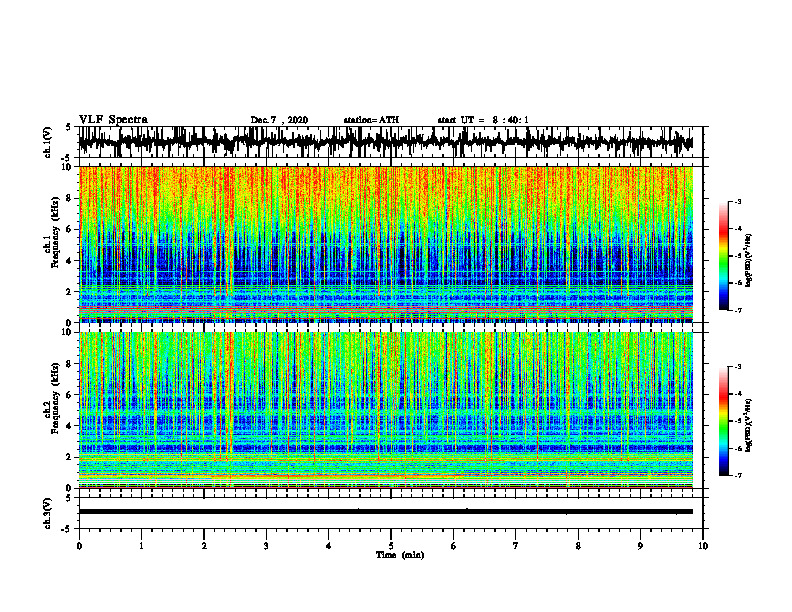Click the '-3' label on ch.2 color bar
This screenshot has width=792, height=612.
737,367
